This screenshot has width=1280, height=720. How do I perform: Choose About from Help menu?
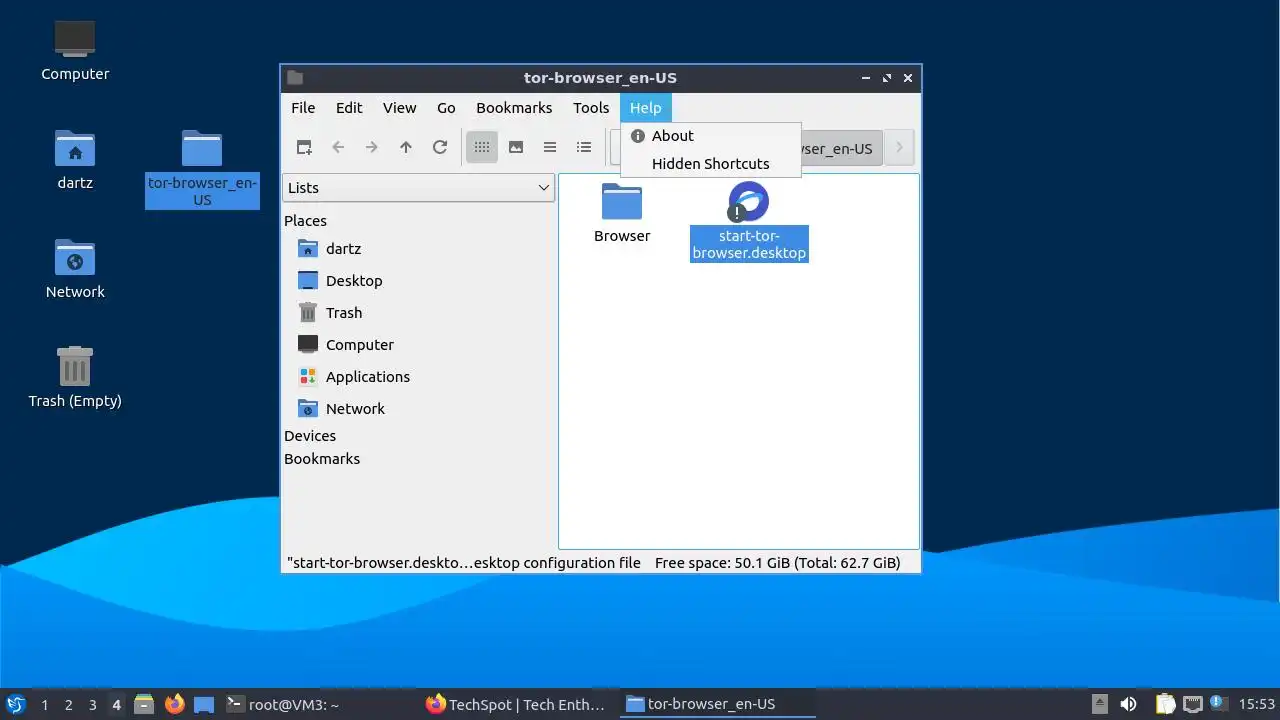710,136
